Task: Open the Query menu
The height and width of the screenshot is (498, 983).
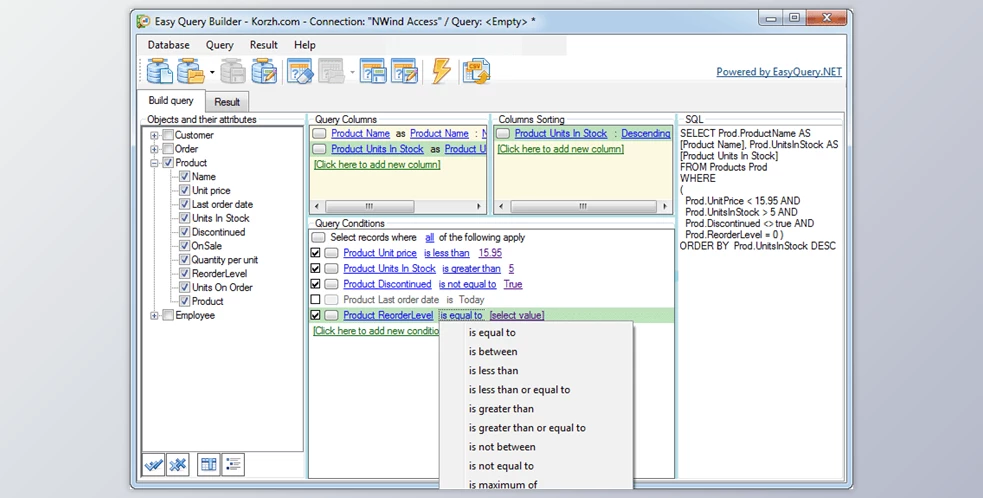Action: point(219,45)
